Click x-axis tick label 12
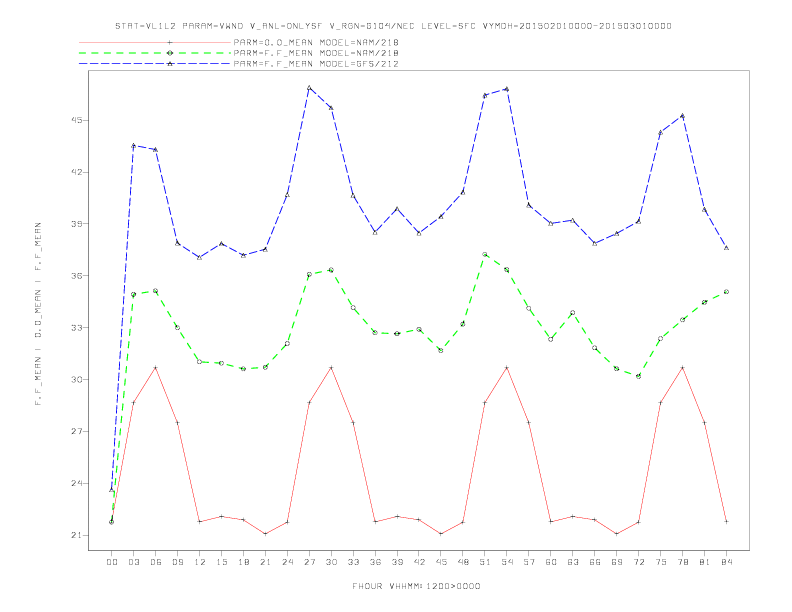The width and height of the screenshot is (792, 612). pyautogui.click(x=200, y=562)
